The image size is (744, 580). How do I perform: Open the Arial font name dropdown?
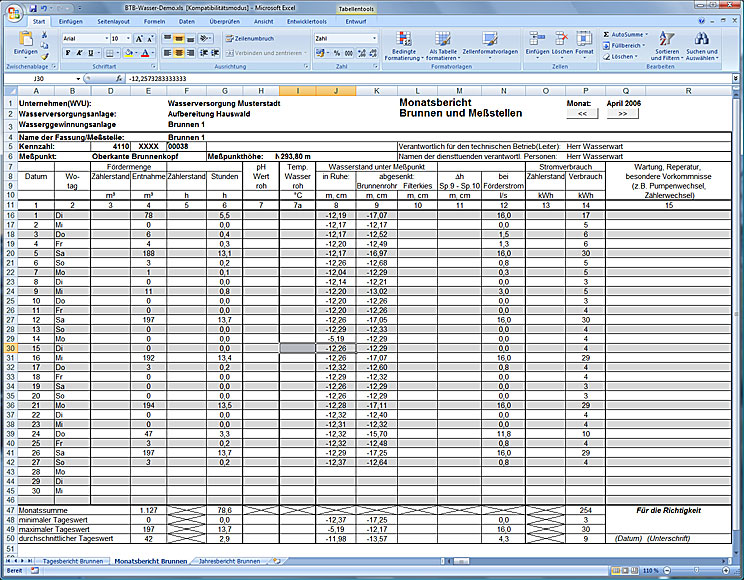(107, 38)
